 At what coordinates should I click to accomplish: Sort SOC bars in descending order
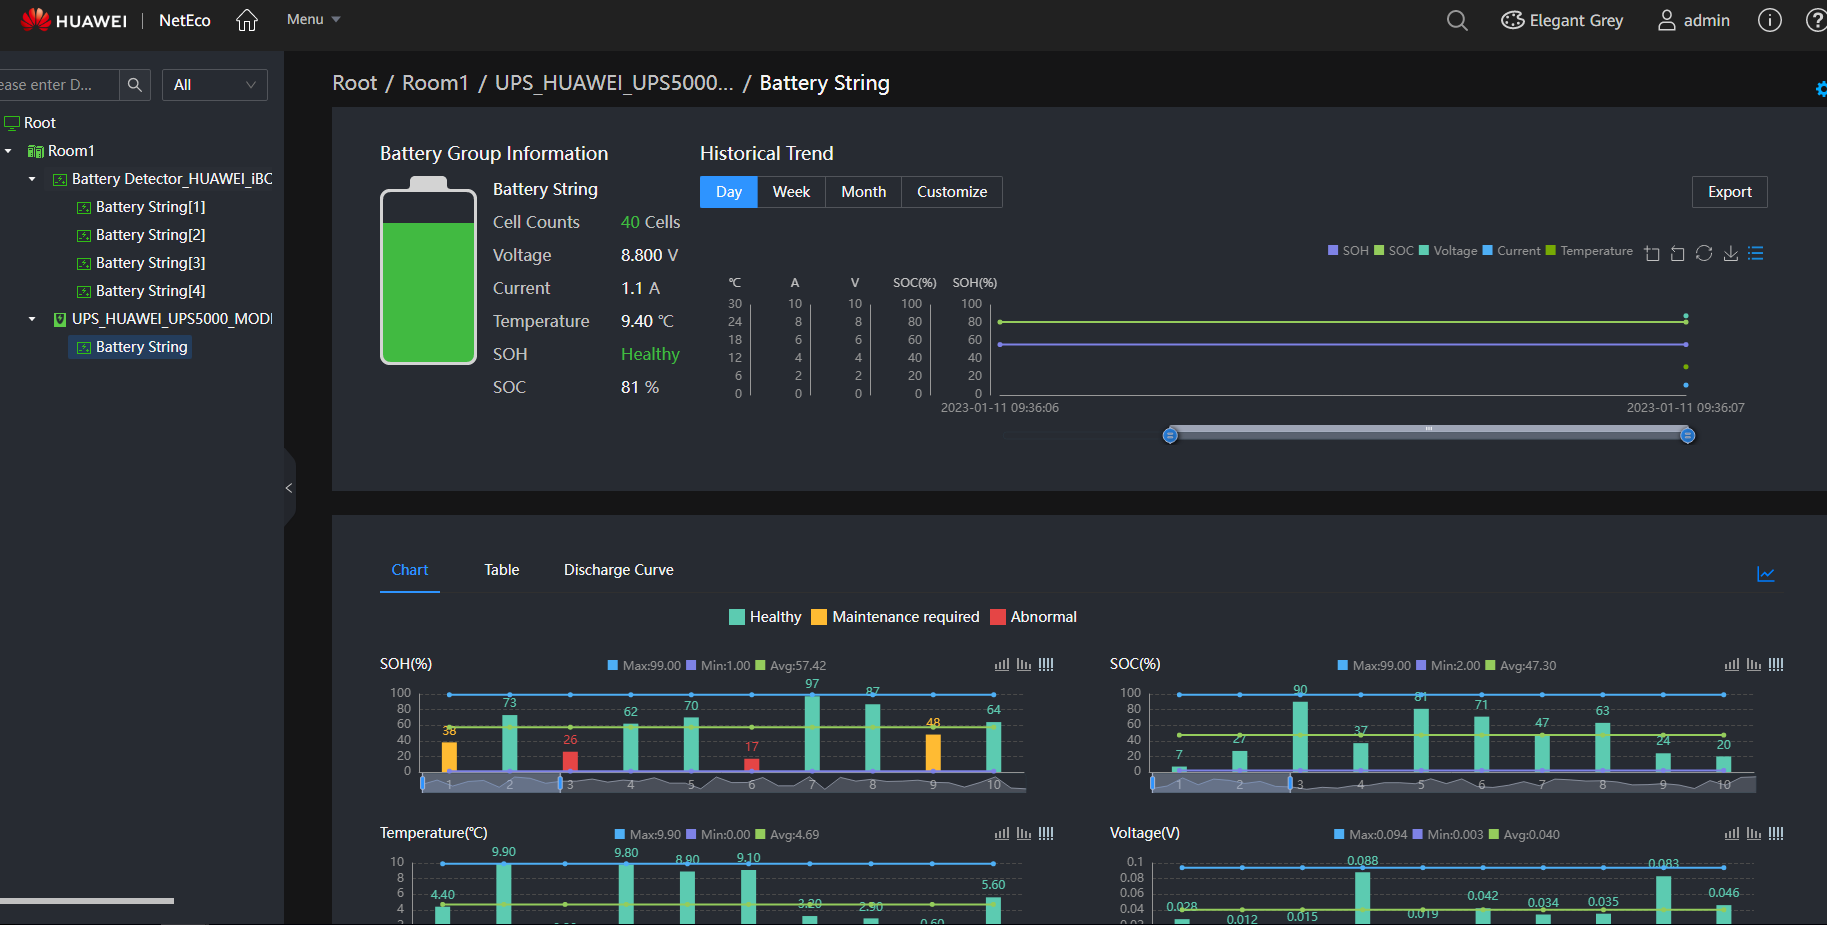pyautogui.click(x=1753, y=664)
